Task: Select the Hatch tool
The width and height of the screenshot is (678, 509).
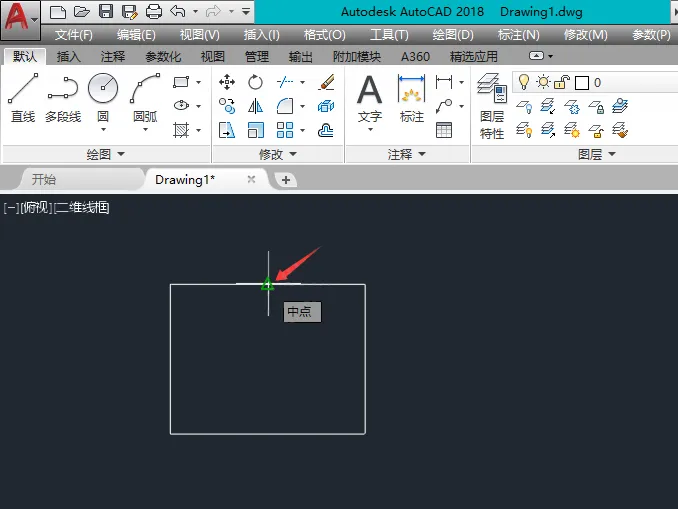Action: (x=181, y=130)
